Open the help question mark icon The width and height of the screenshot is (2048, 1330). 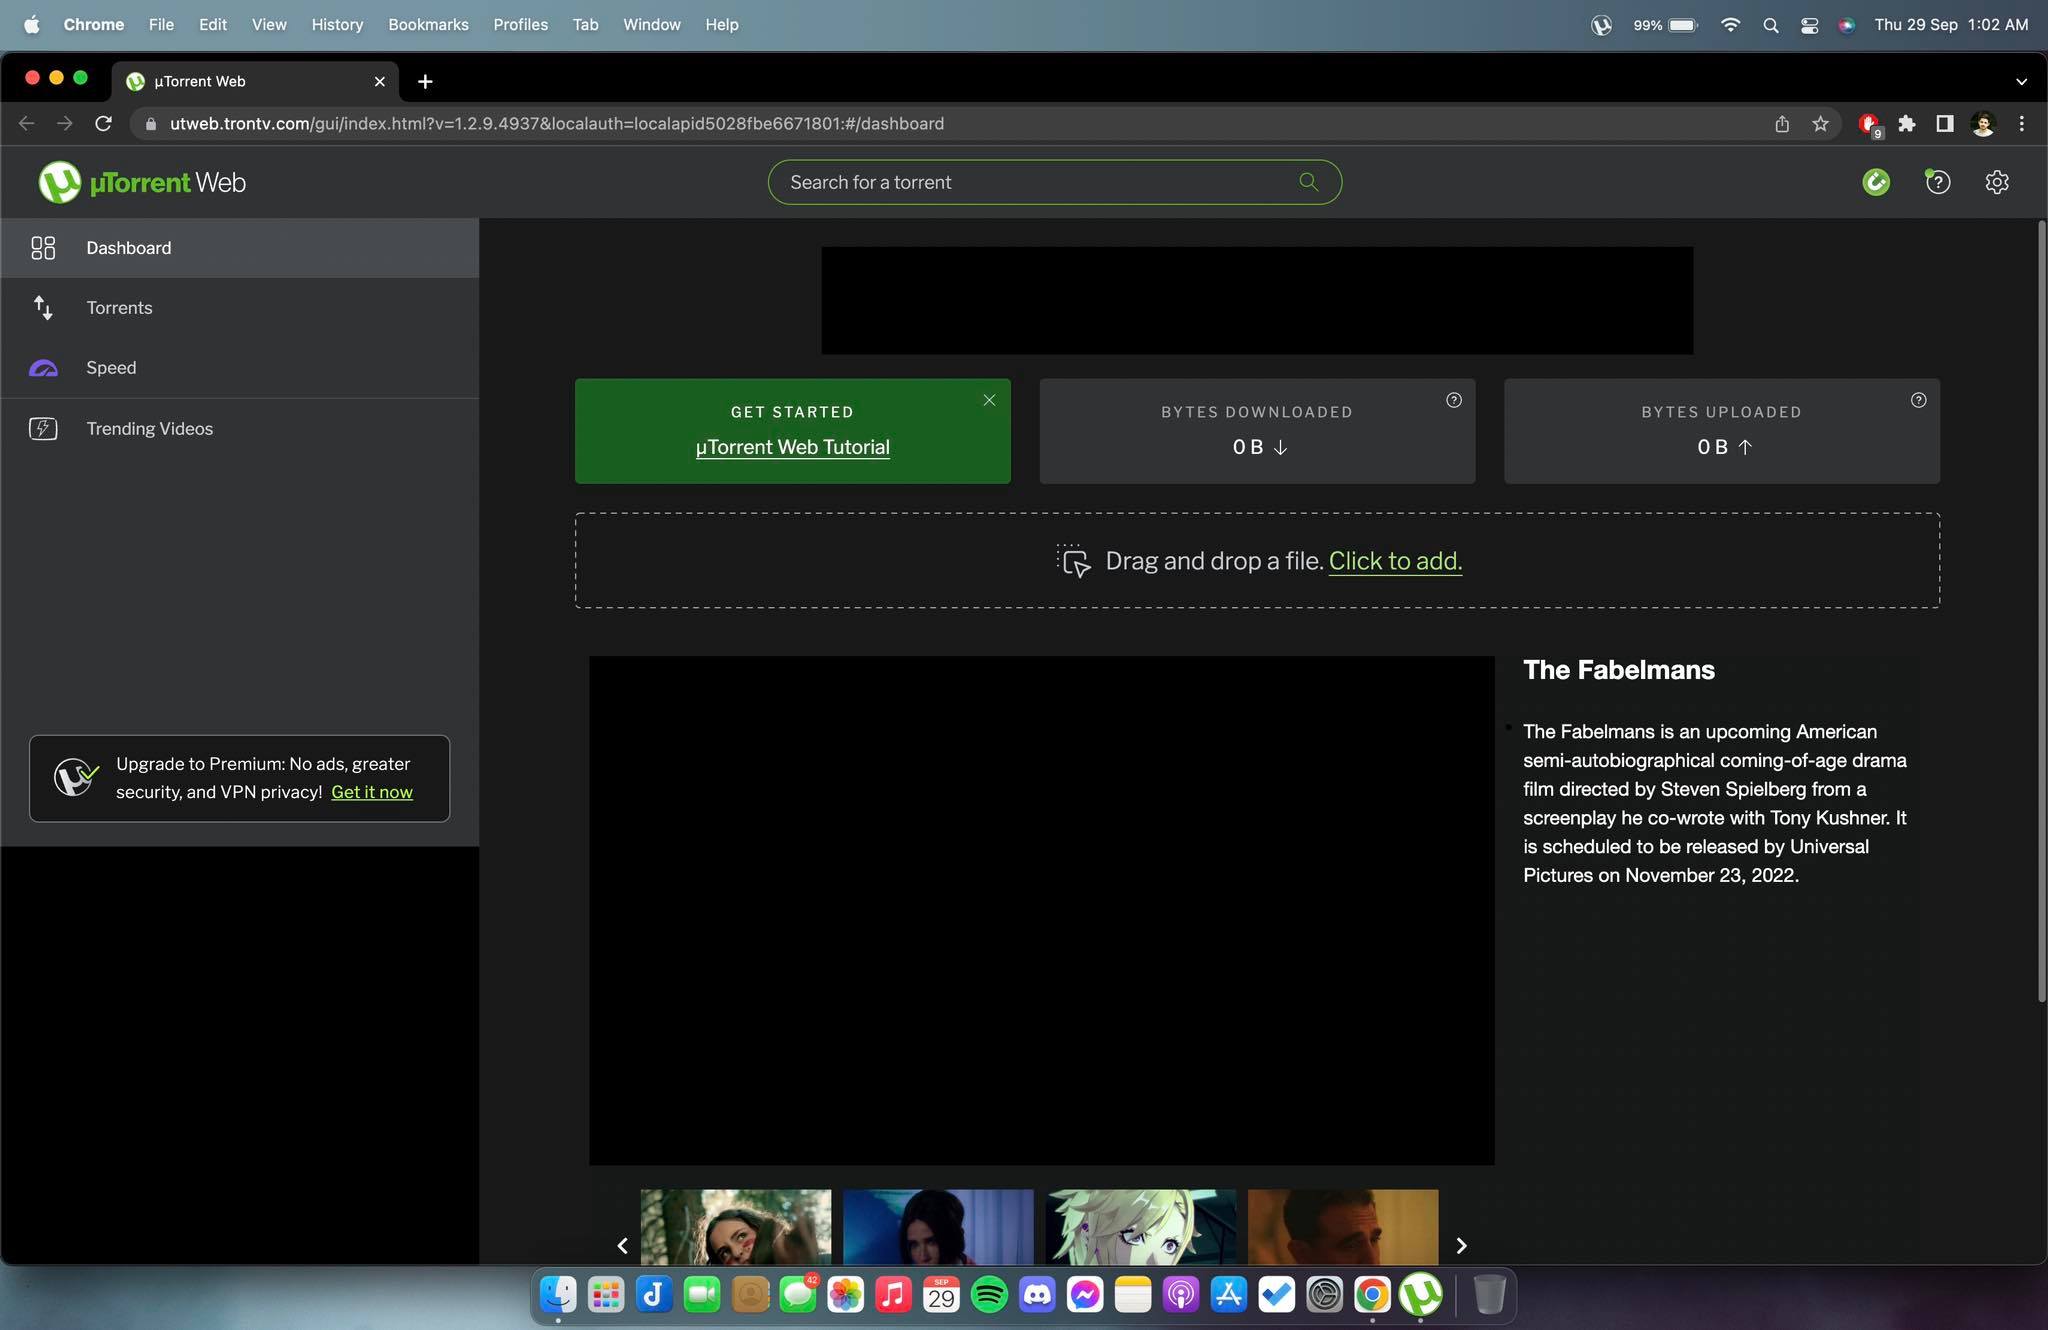tap(1938, 182)
